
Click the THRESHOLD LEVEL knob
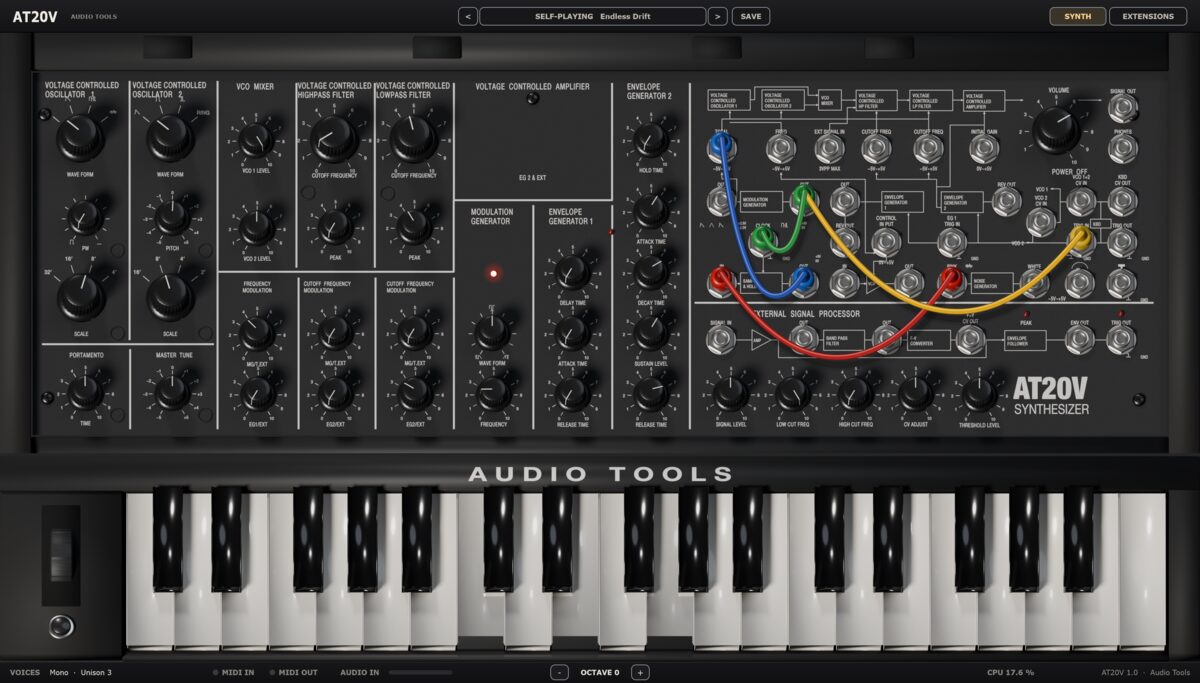[980, 394]
